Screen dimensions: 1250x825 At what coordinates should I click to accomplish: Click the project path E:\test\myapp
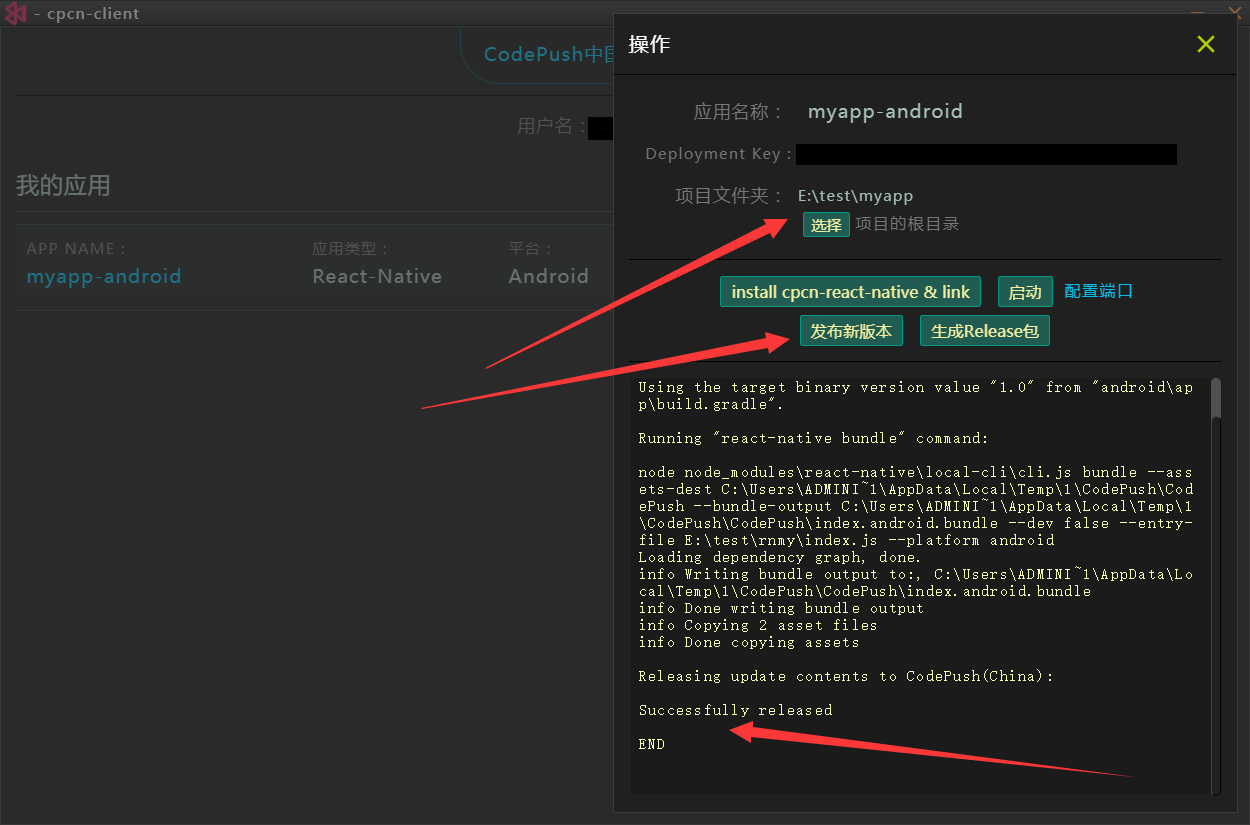click(855, 196)
